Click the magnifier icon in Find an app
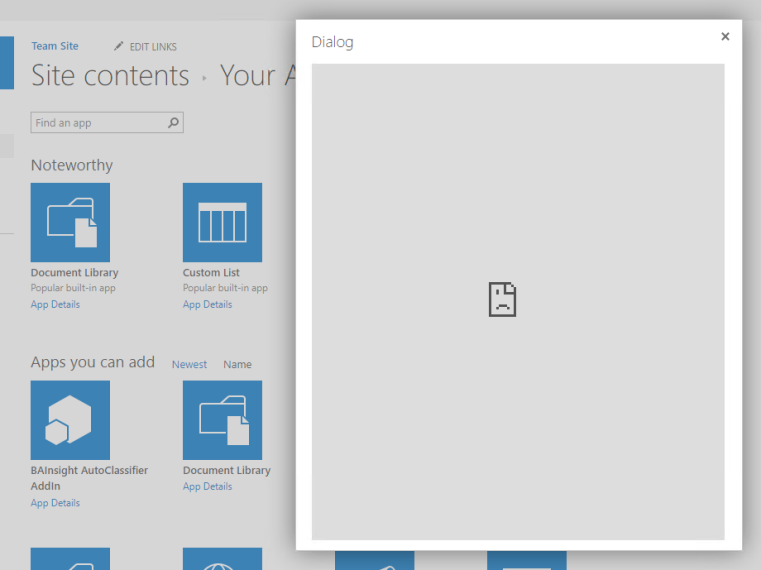761x570 pixels. (173, 123)
